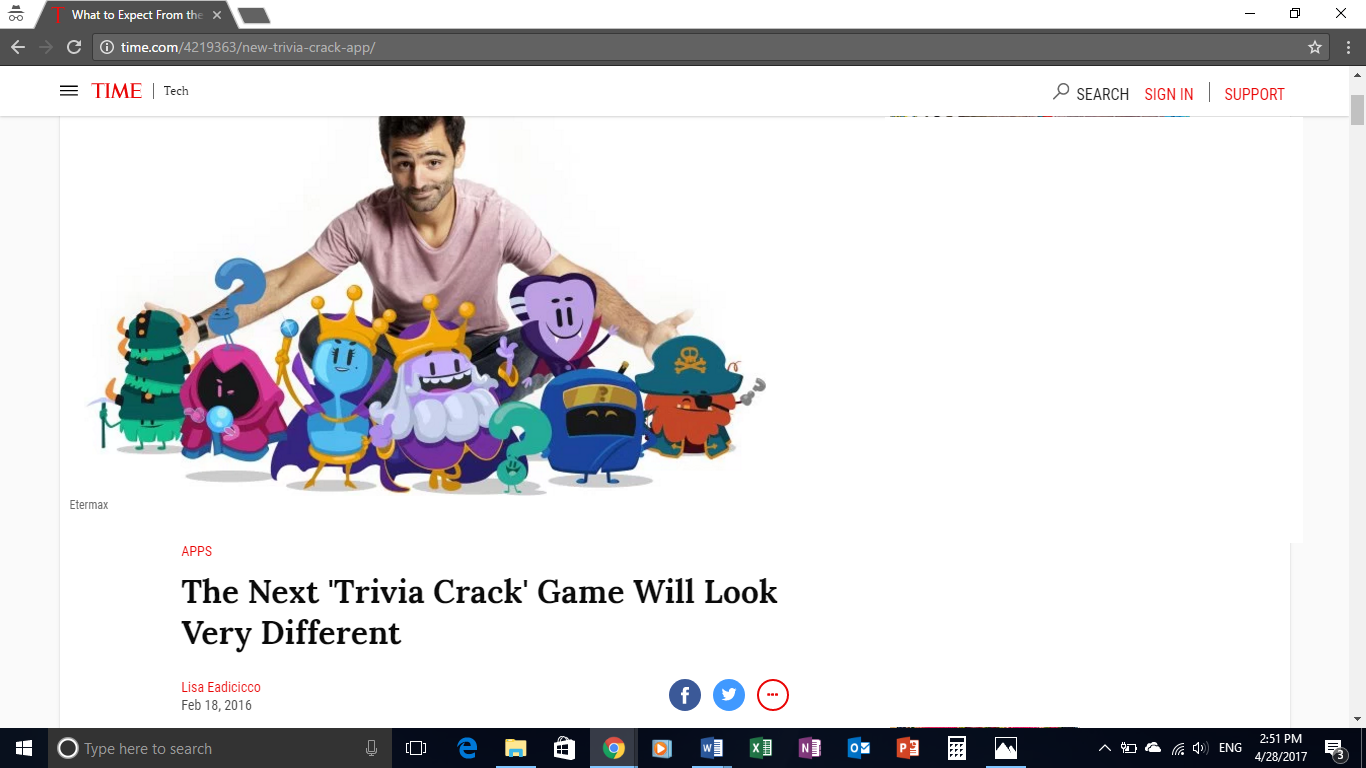Image resolution: width=1366 pixels, height=768 pixels.
Task: View site information icon in address bar
Action: point(107,47)
